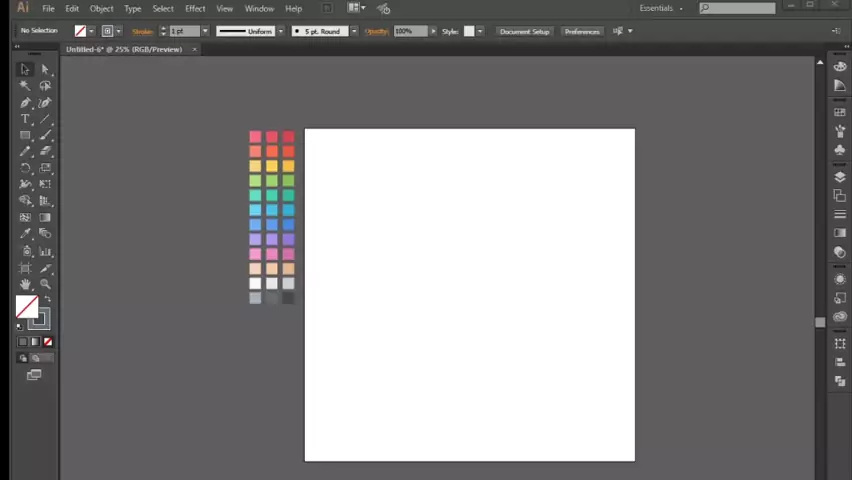
Task: Open the Layers panel icon
Action: [x=840, y=177]
